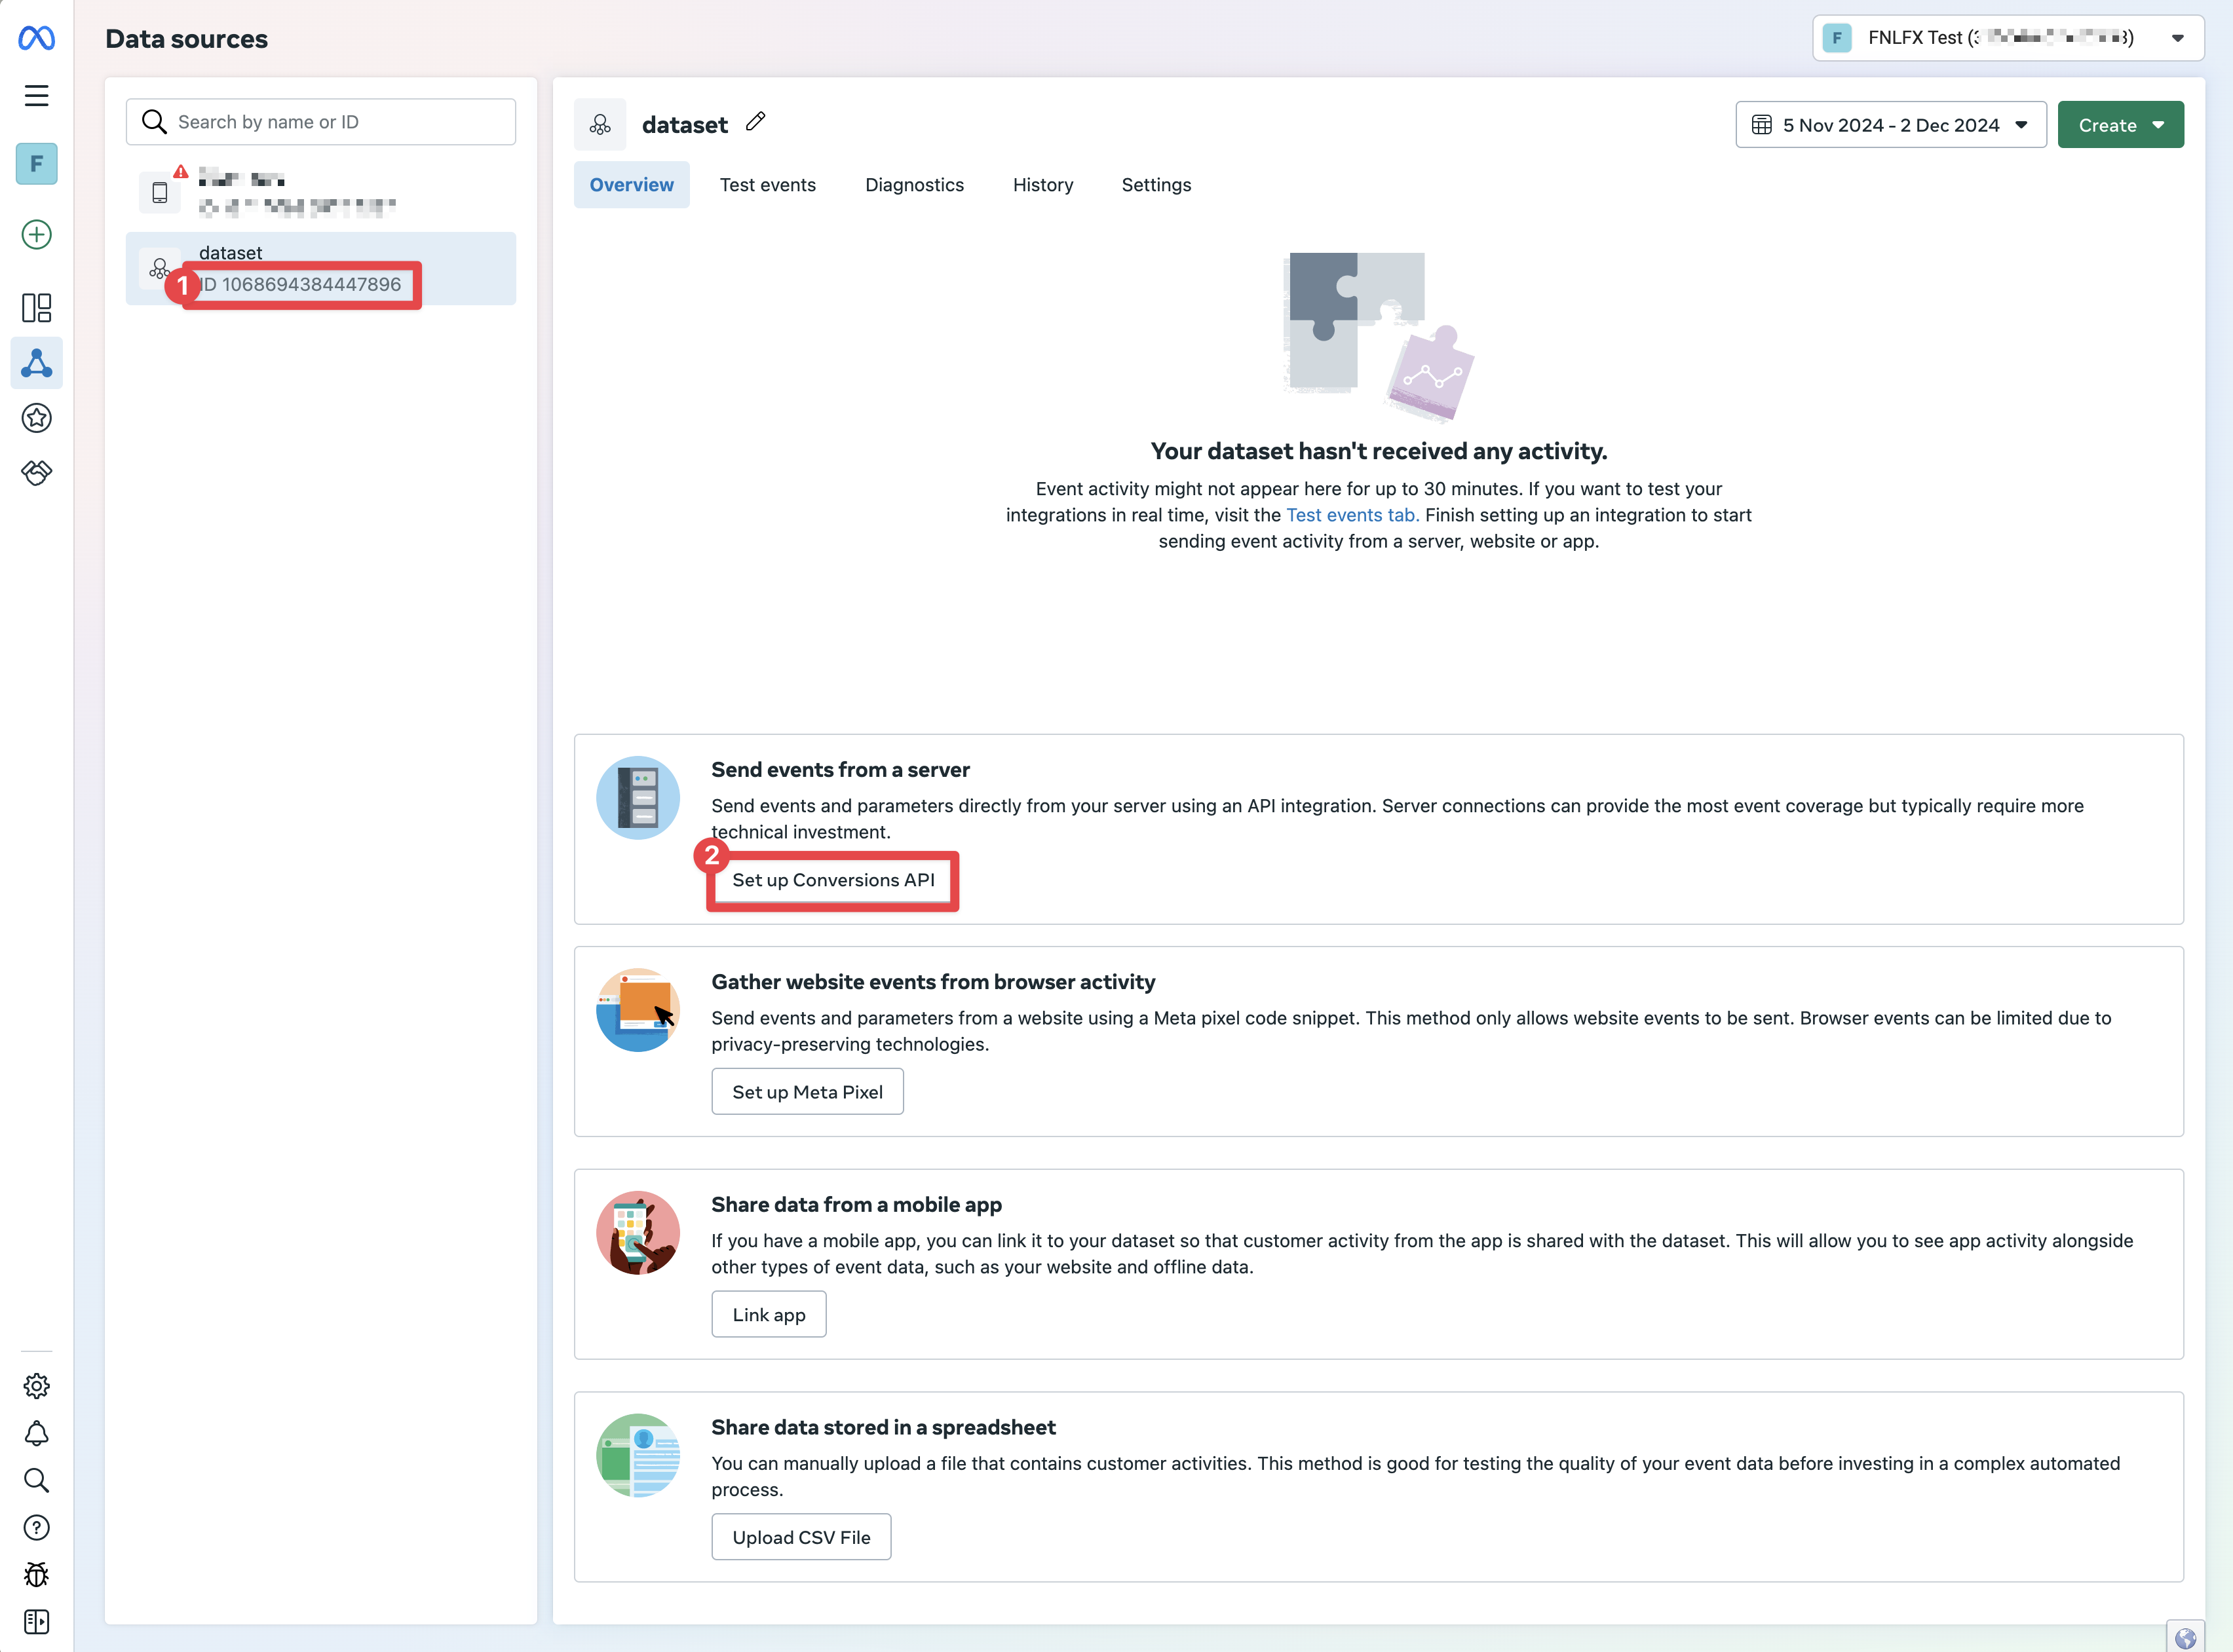This screenshot has height=1652, width=2233.
Task: Click Set up Conversions API button
Action: tap(833, 880)
